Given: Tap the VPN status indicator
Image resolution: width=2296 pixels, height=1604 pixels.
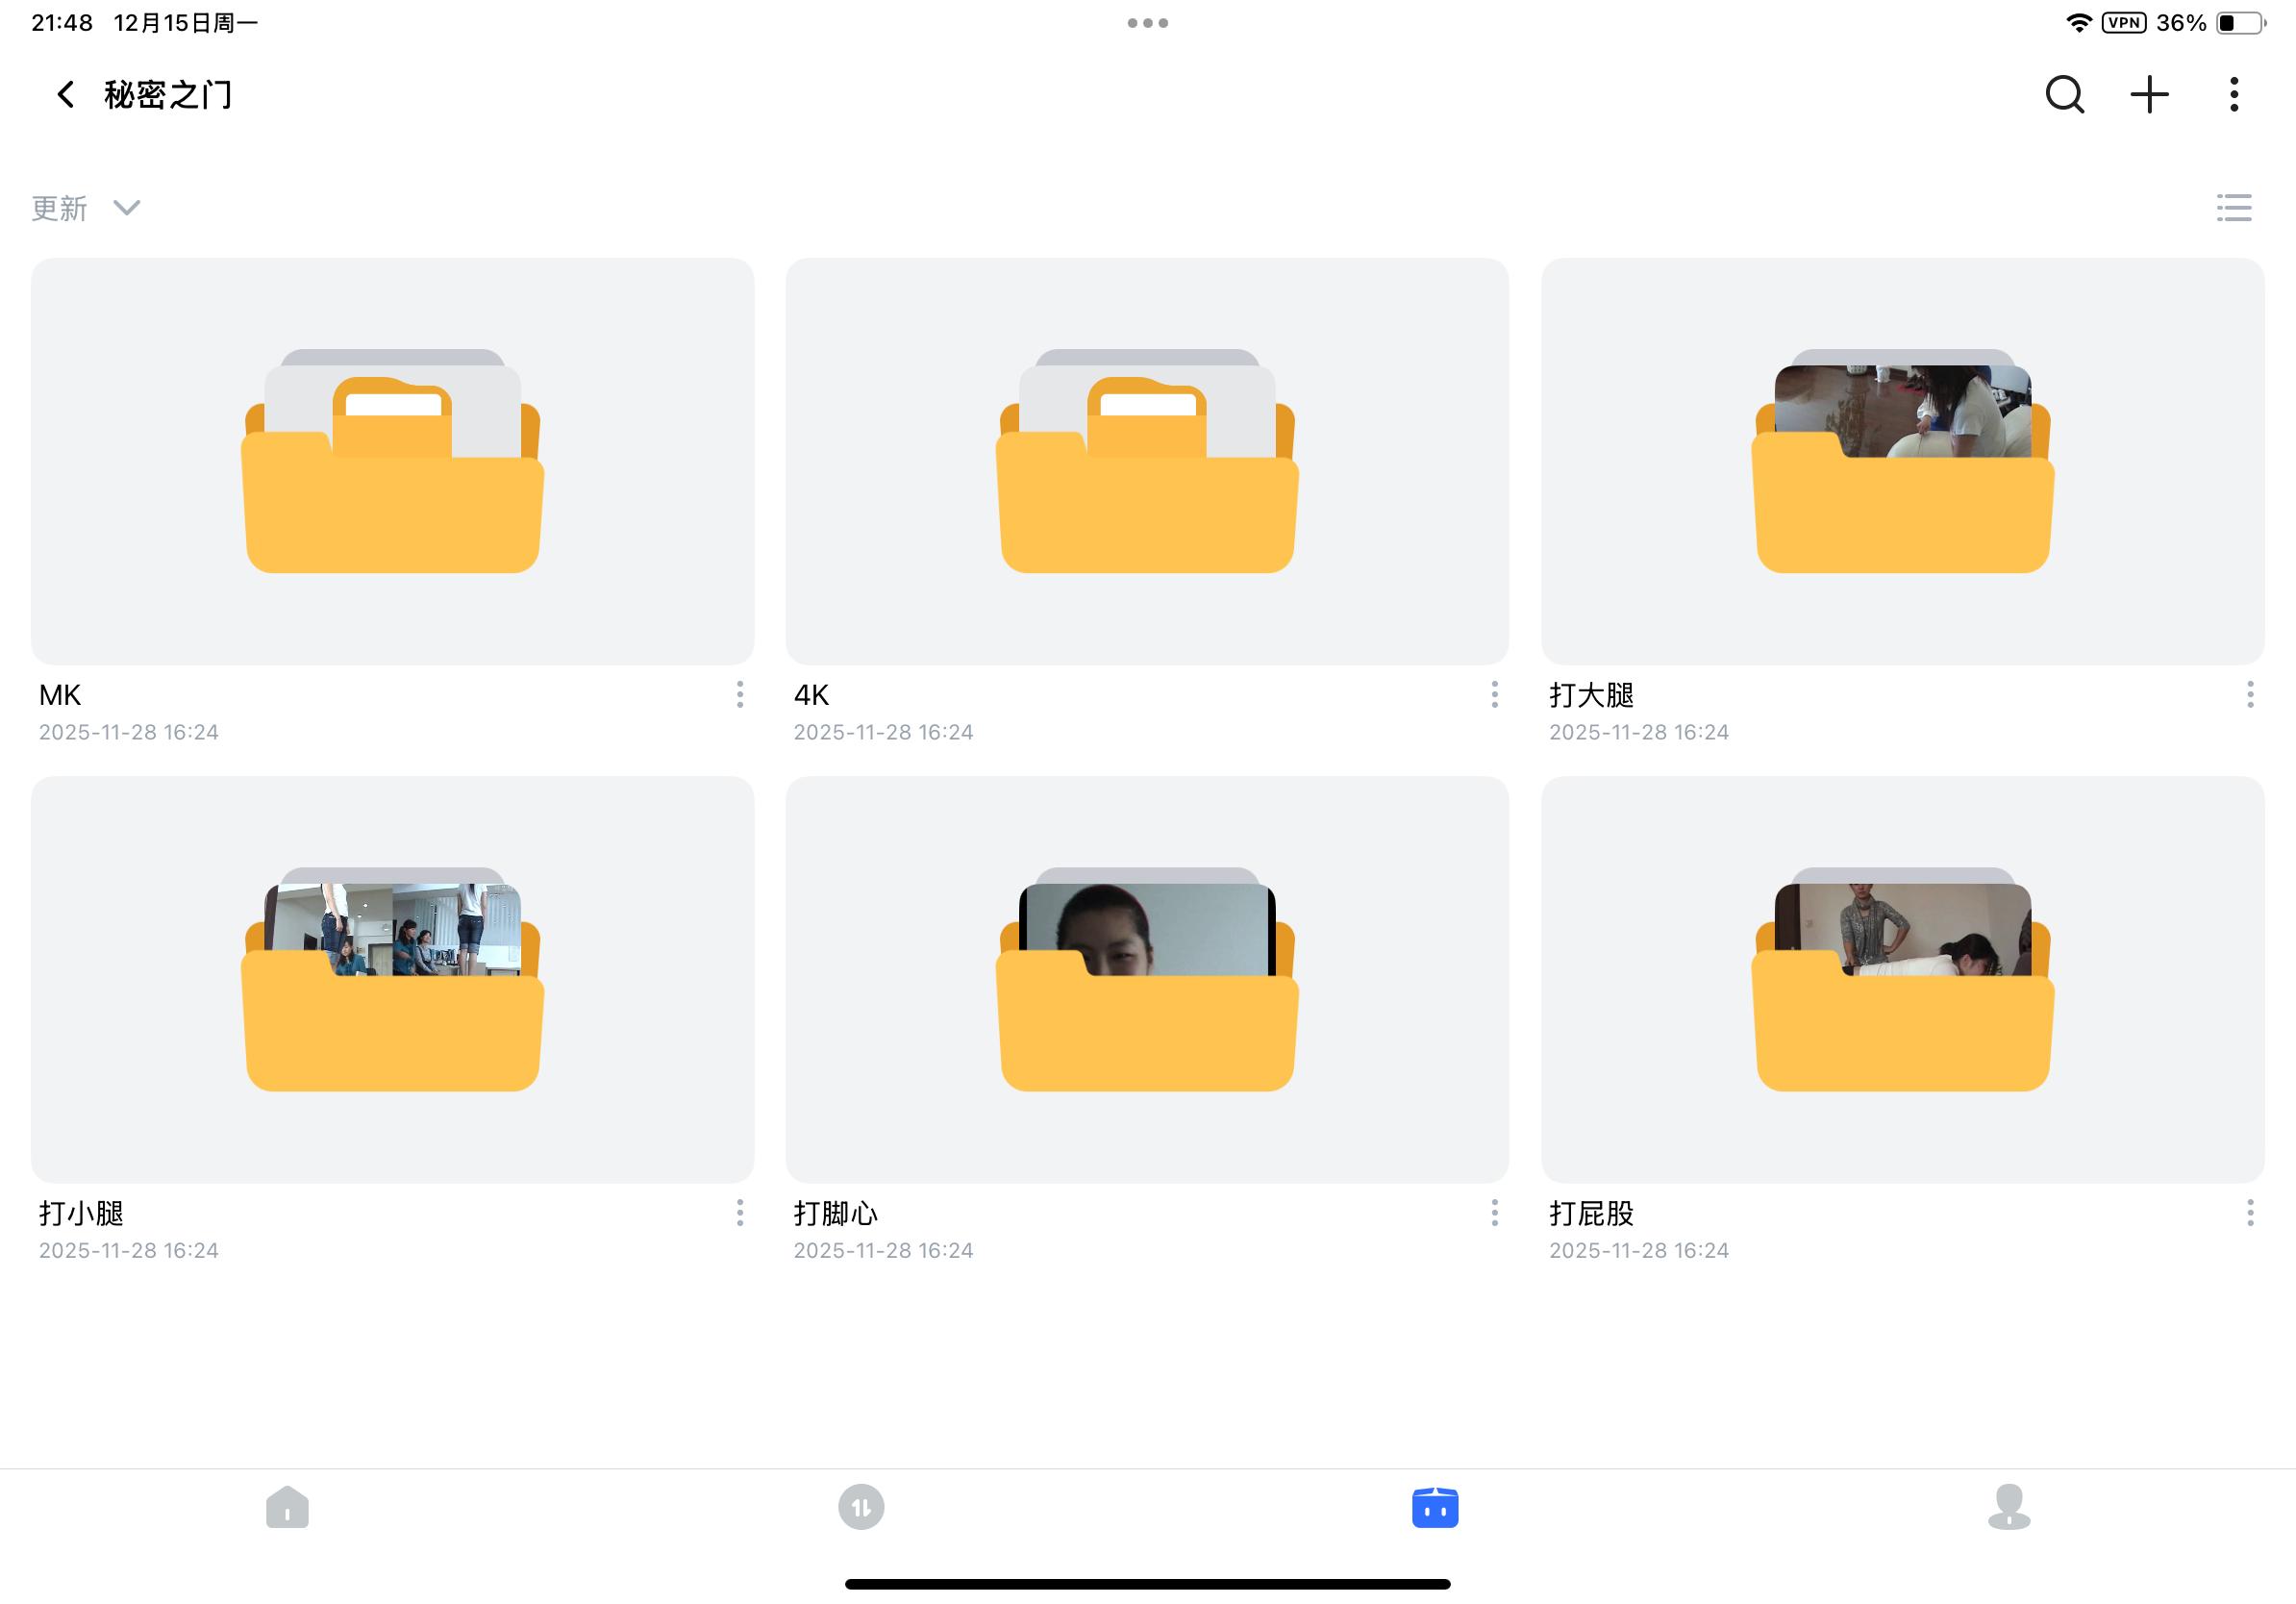Looking at the screenshot, I should click(2123, 23).
